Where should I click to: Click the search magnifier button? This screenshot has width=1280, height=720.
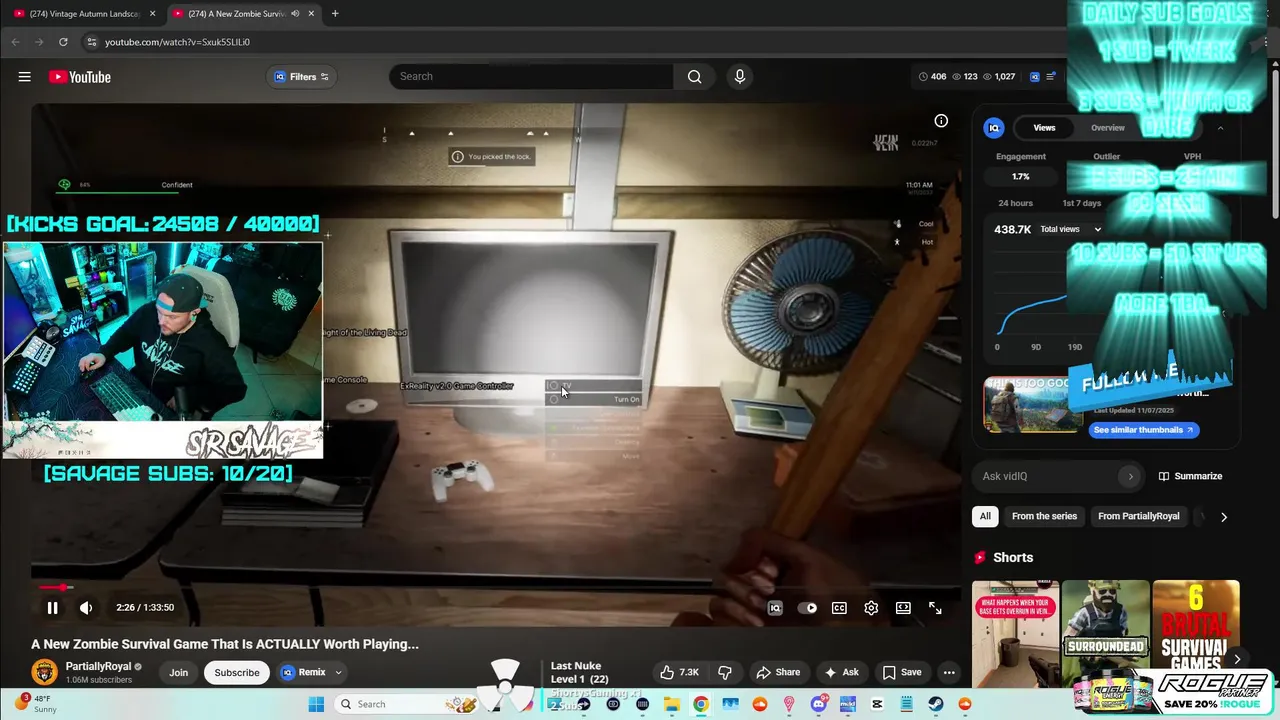pos(694,77)
